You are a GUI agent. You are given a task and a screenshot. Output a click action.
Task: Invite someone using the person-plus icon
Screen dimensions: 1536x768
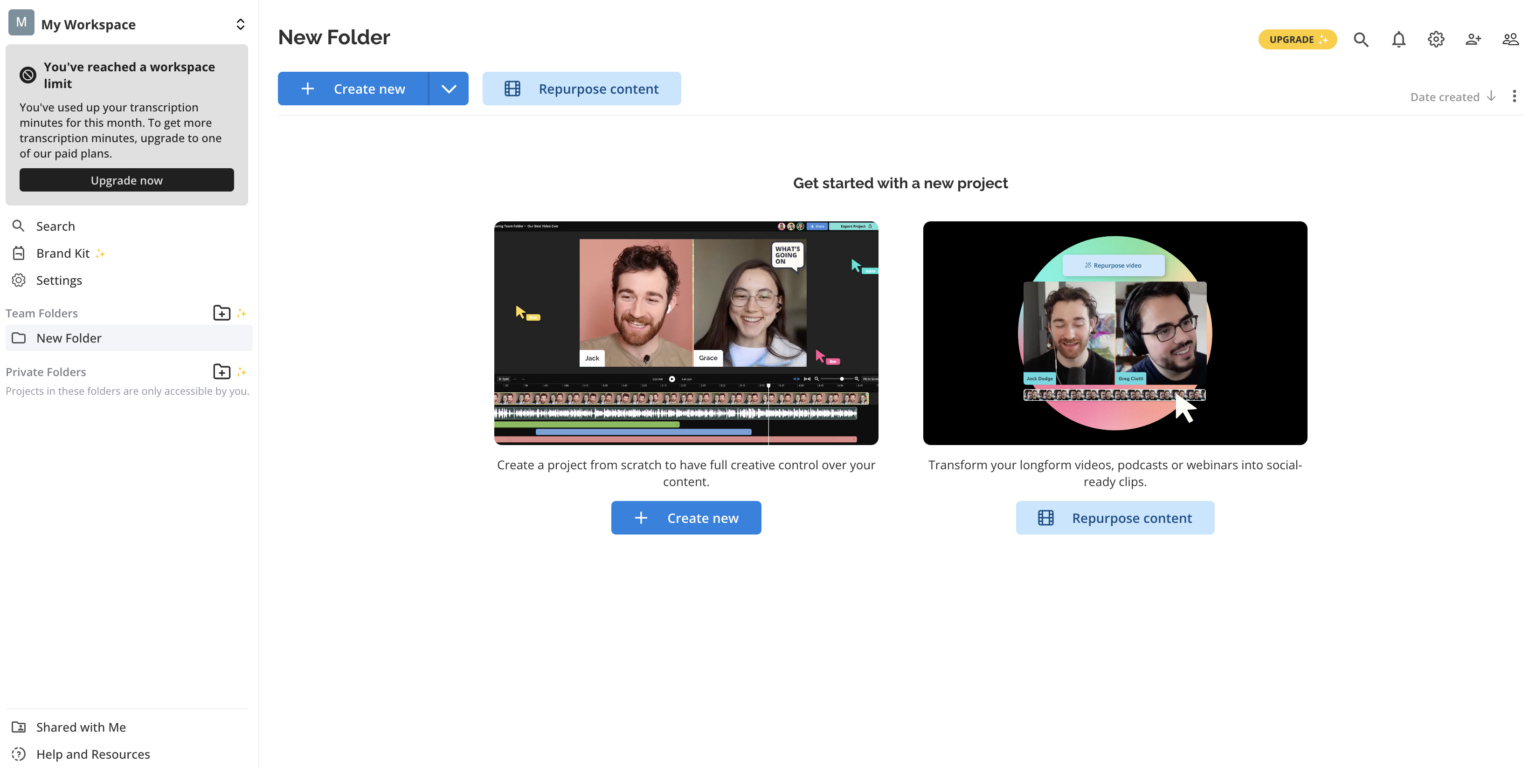1473,39
